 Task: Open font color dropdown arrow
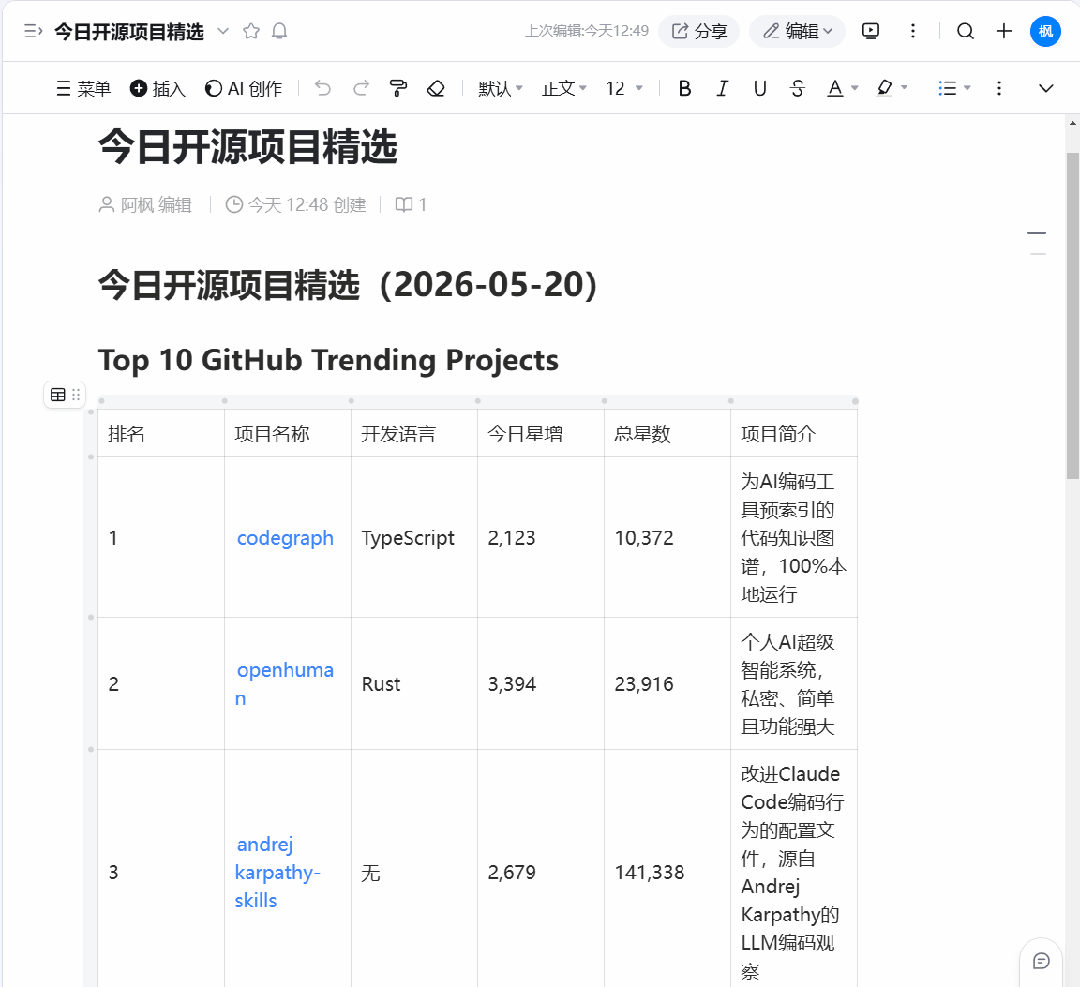(x=855, y=88)
